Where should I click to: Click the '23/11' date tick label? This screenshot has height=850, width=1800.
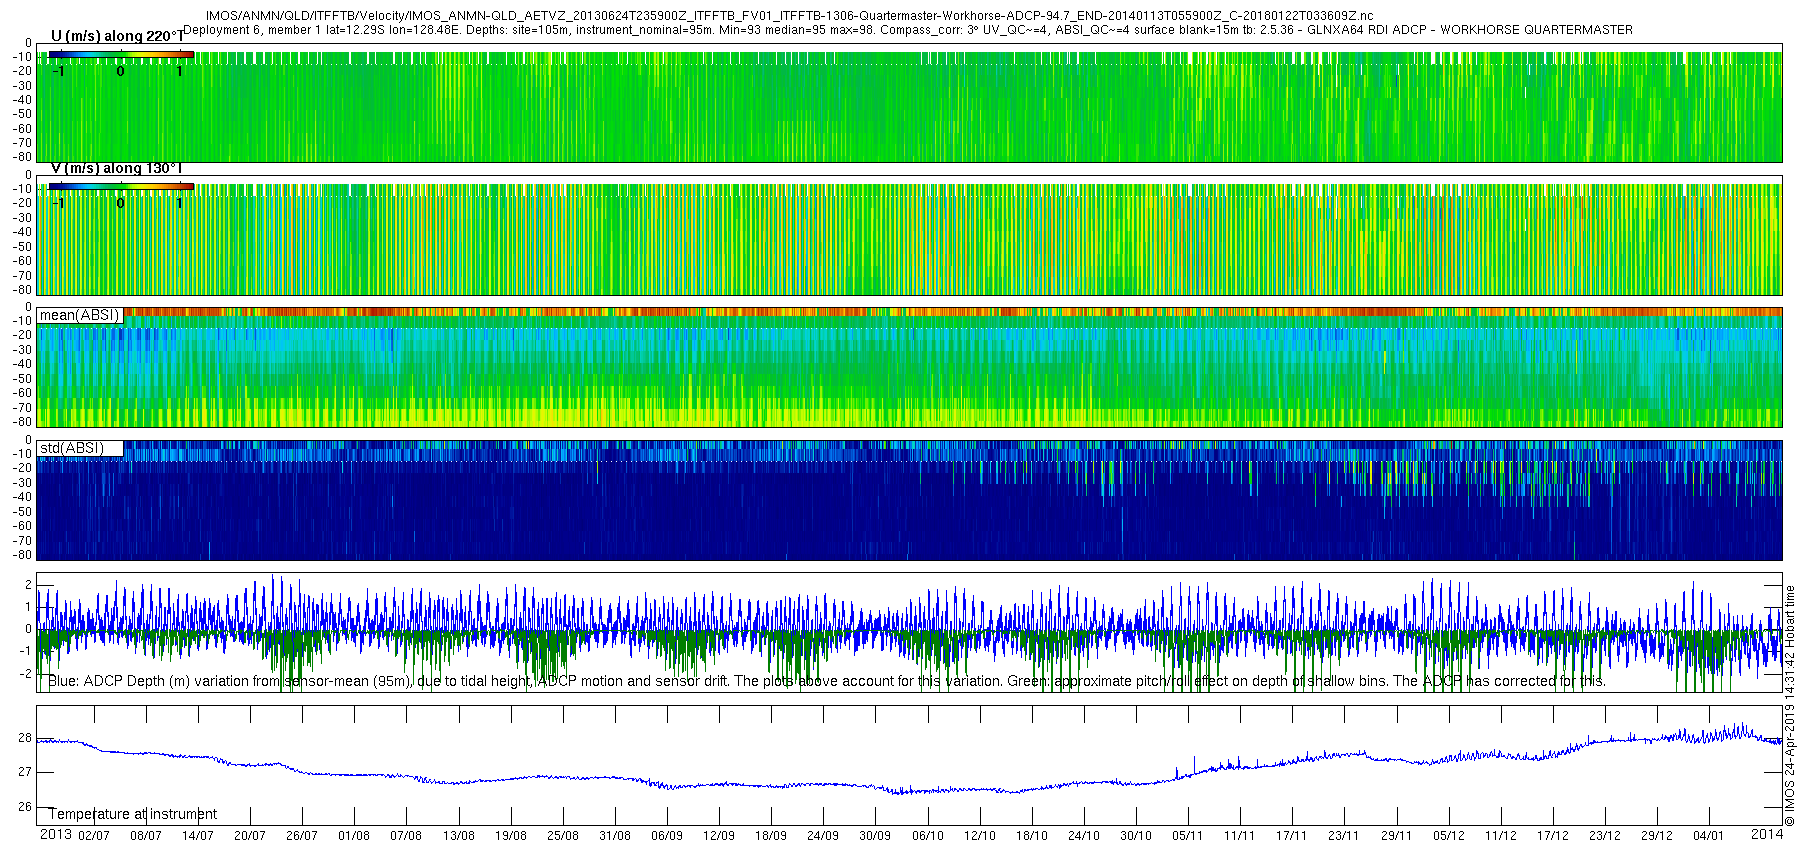(1344, 836)
